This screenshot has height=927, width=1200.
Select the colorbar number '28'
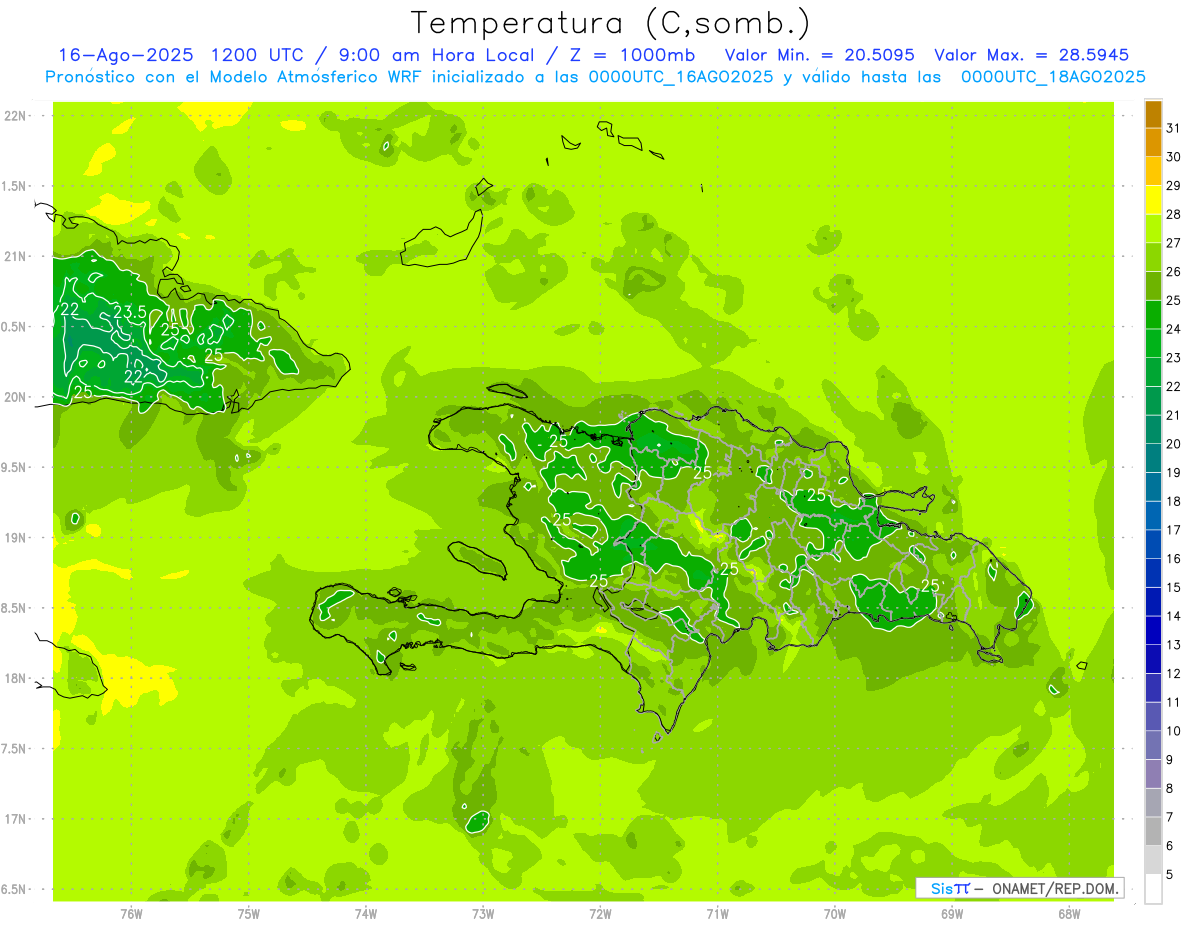tap(1173, 214)
